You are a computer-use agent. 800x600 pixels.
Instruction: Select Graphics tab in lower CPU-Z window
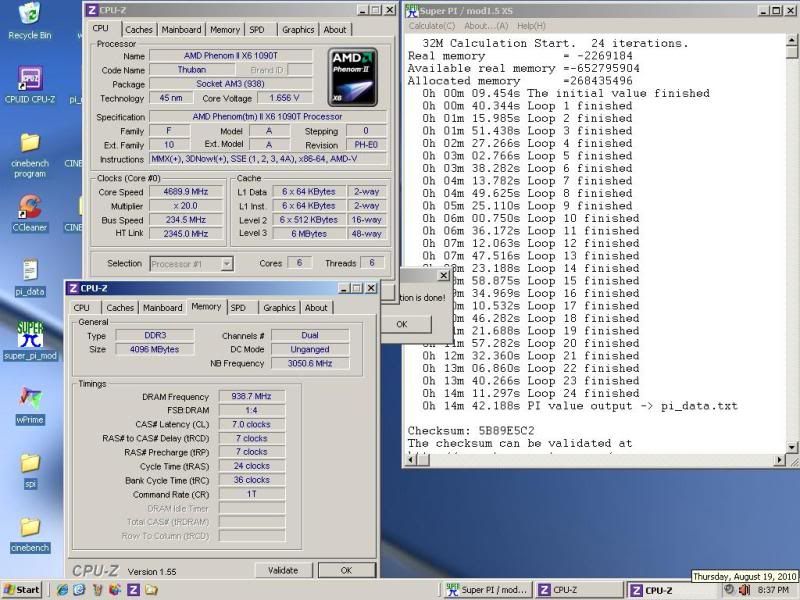click(x=279, y=308)
